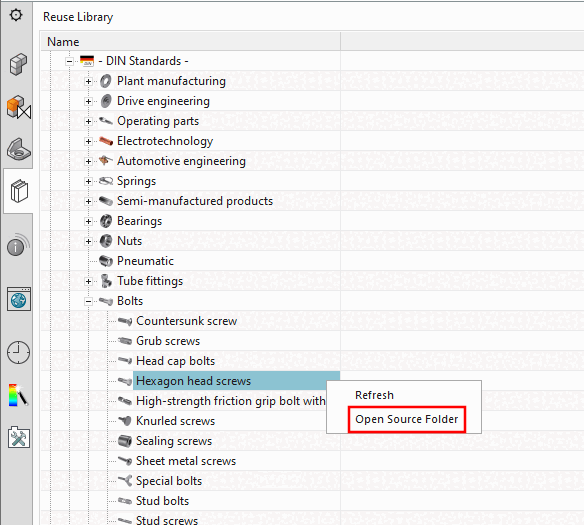
Task: Select the Reuse Library book tab
Action: pos(19,191)
